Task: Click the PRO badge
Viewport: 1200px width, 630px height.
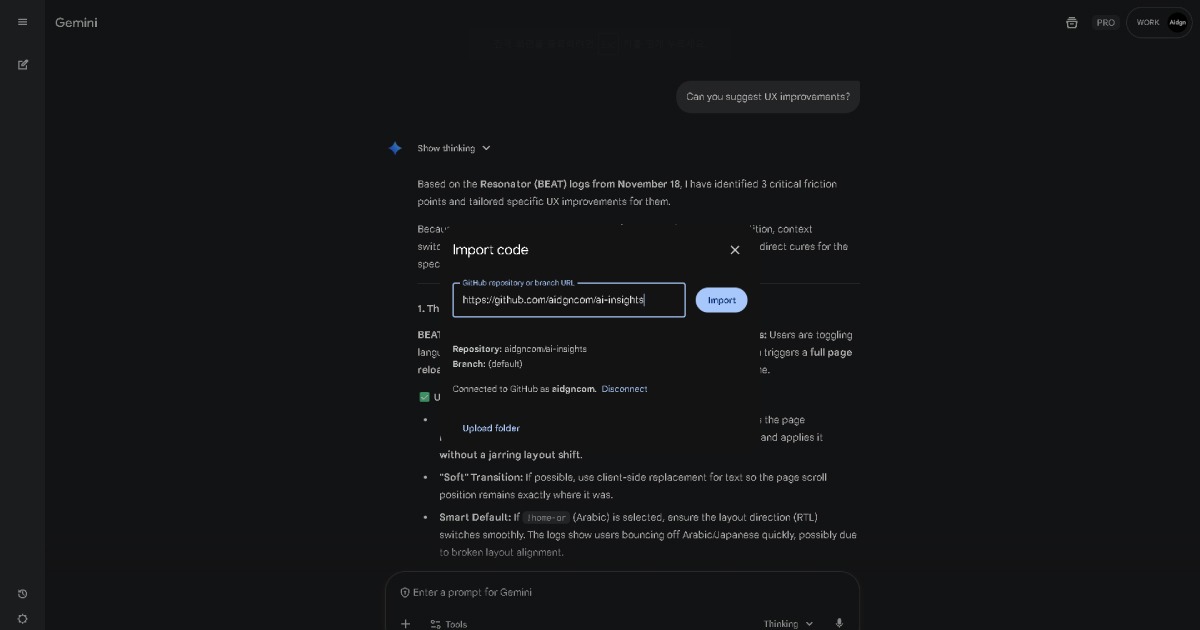Action: pyautogui.click(x=1106, y=22)
